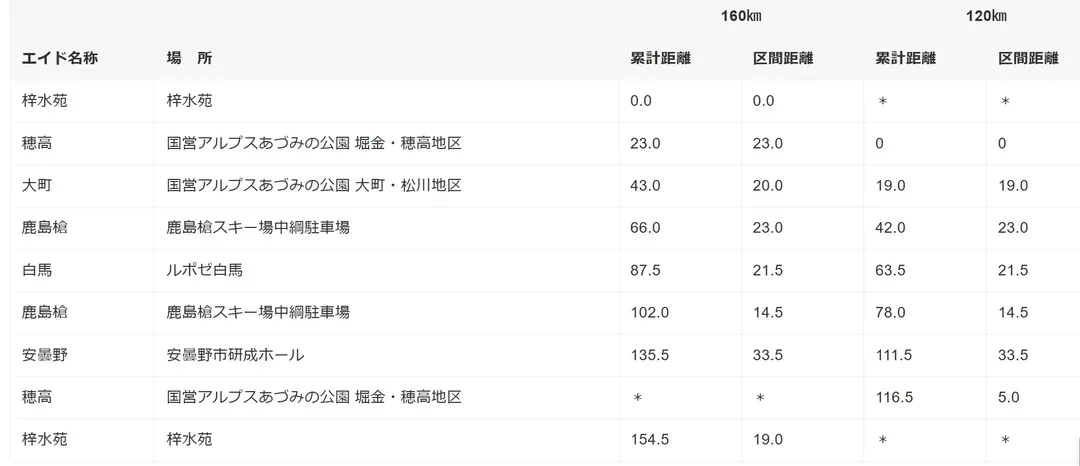Click the 78.0 distance cell
The width and height of the screenshot is (1080, 466).
890,312
